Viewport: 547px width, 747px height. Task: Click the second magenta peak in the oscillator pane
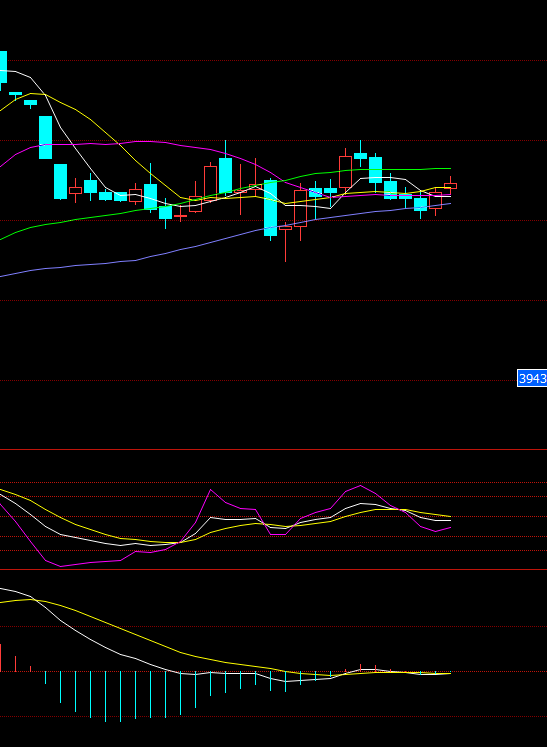(360, 485)
